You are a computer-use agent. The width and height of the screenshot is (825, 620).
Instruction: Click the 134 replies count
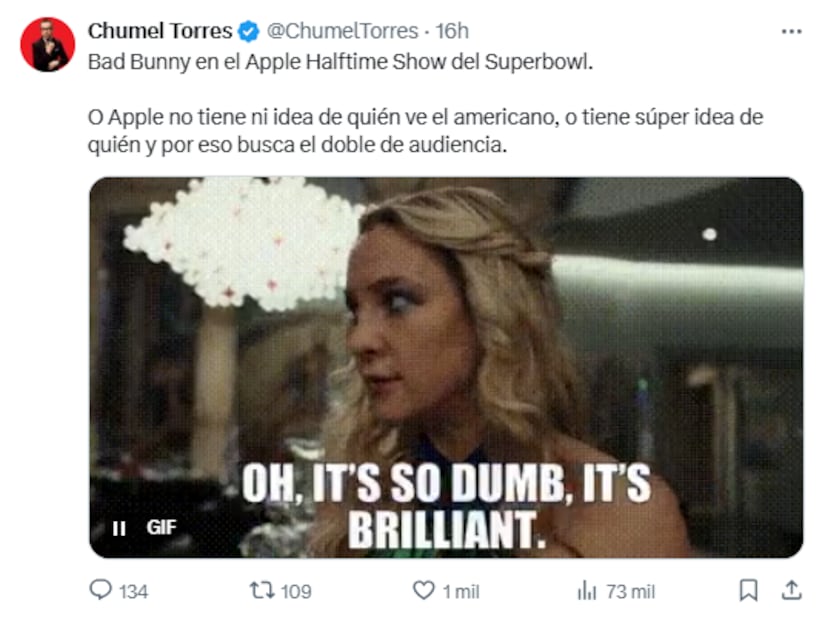(x=133, y=591)
